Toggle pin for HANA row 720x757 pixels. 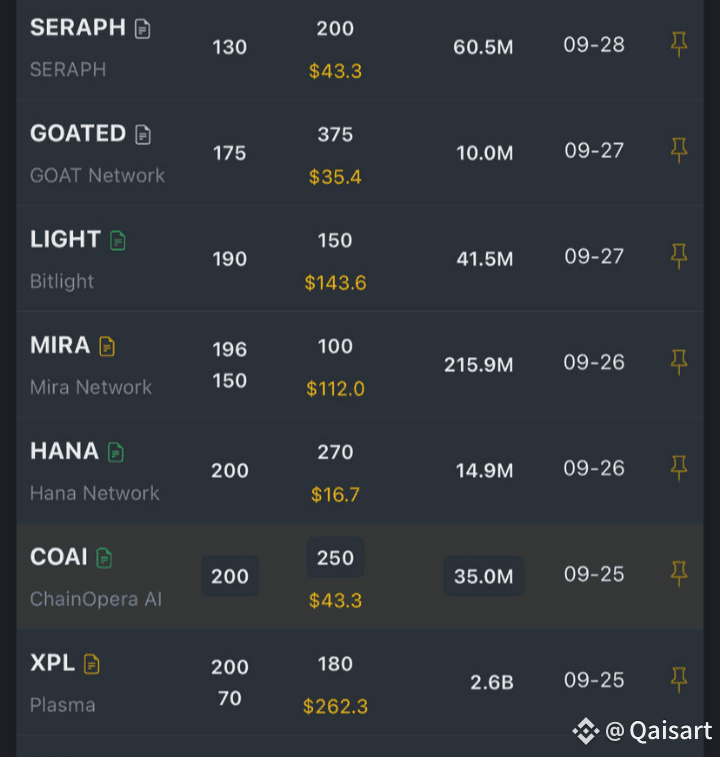point(679,468)
